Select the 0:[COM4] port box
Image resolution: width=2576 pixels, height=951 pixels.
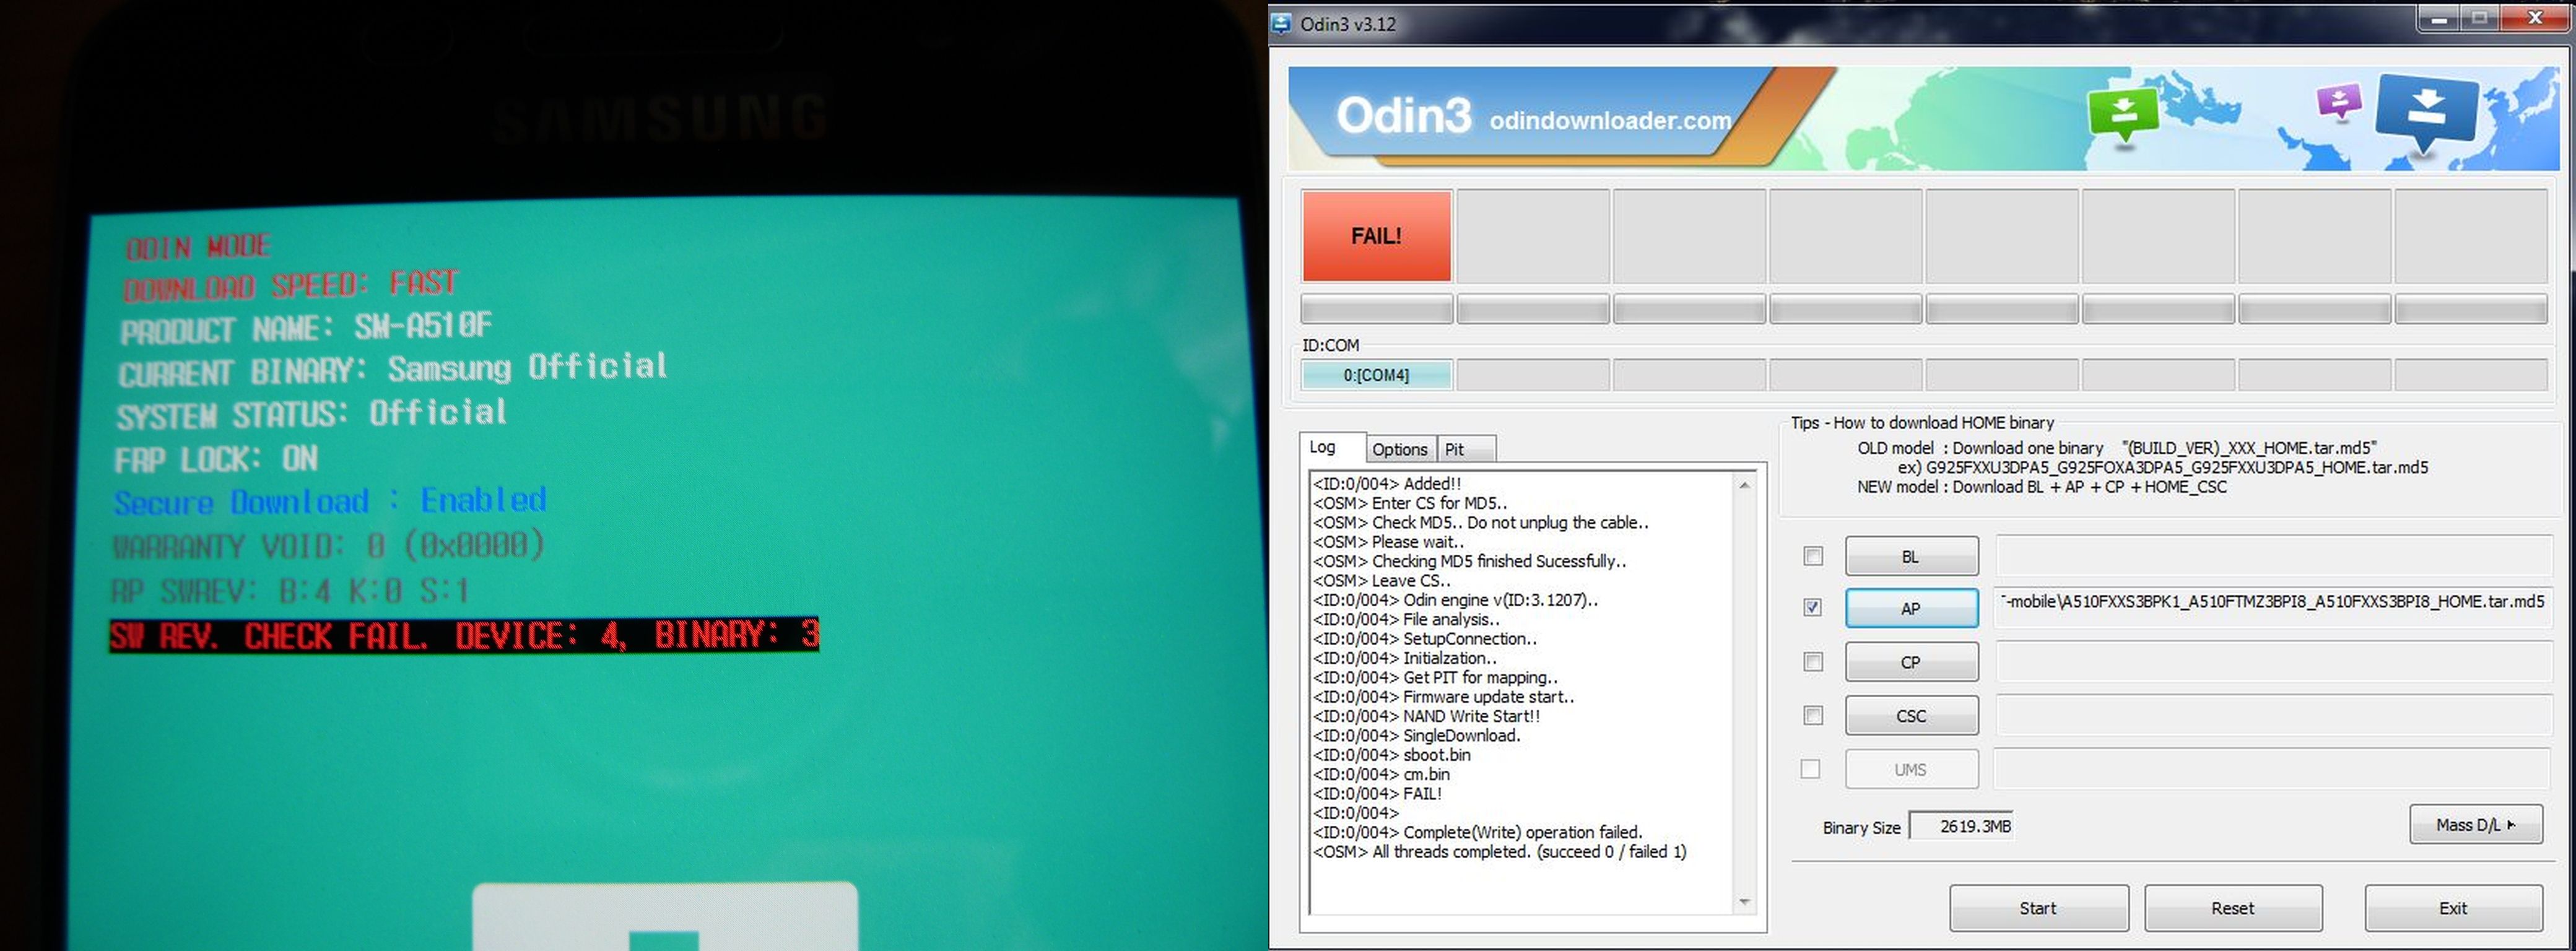tap(1376, 375)
